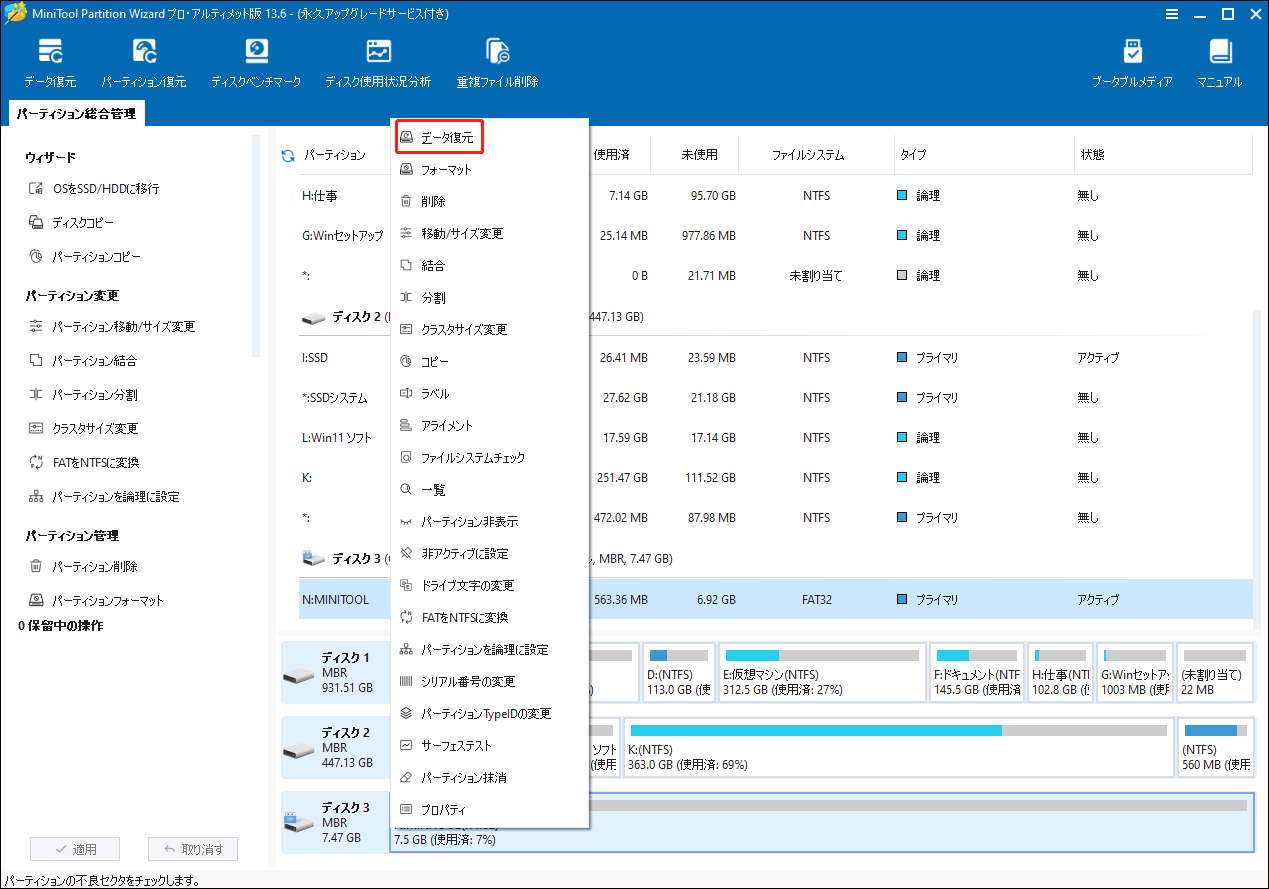Viewport: 1269px width, 889px height.
Task: Open the データ復元 toolbar tool
Action: click(50, 64)
